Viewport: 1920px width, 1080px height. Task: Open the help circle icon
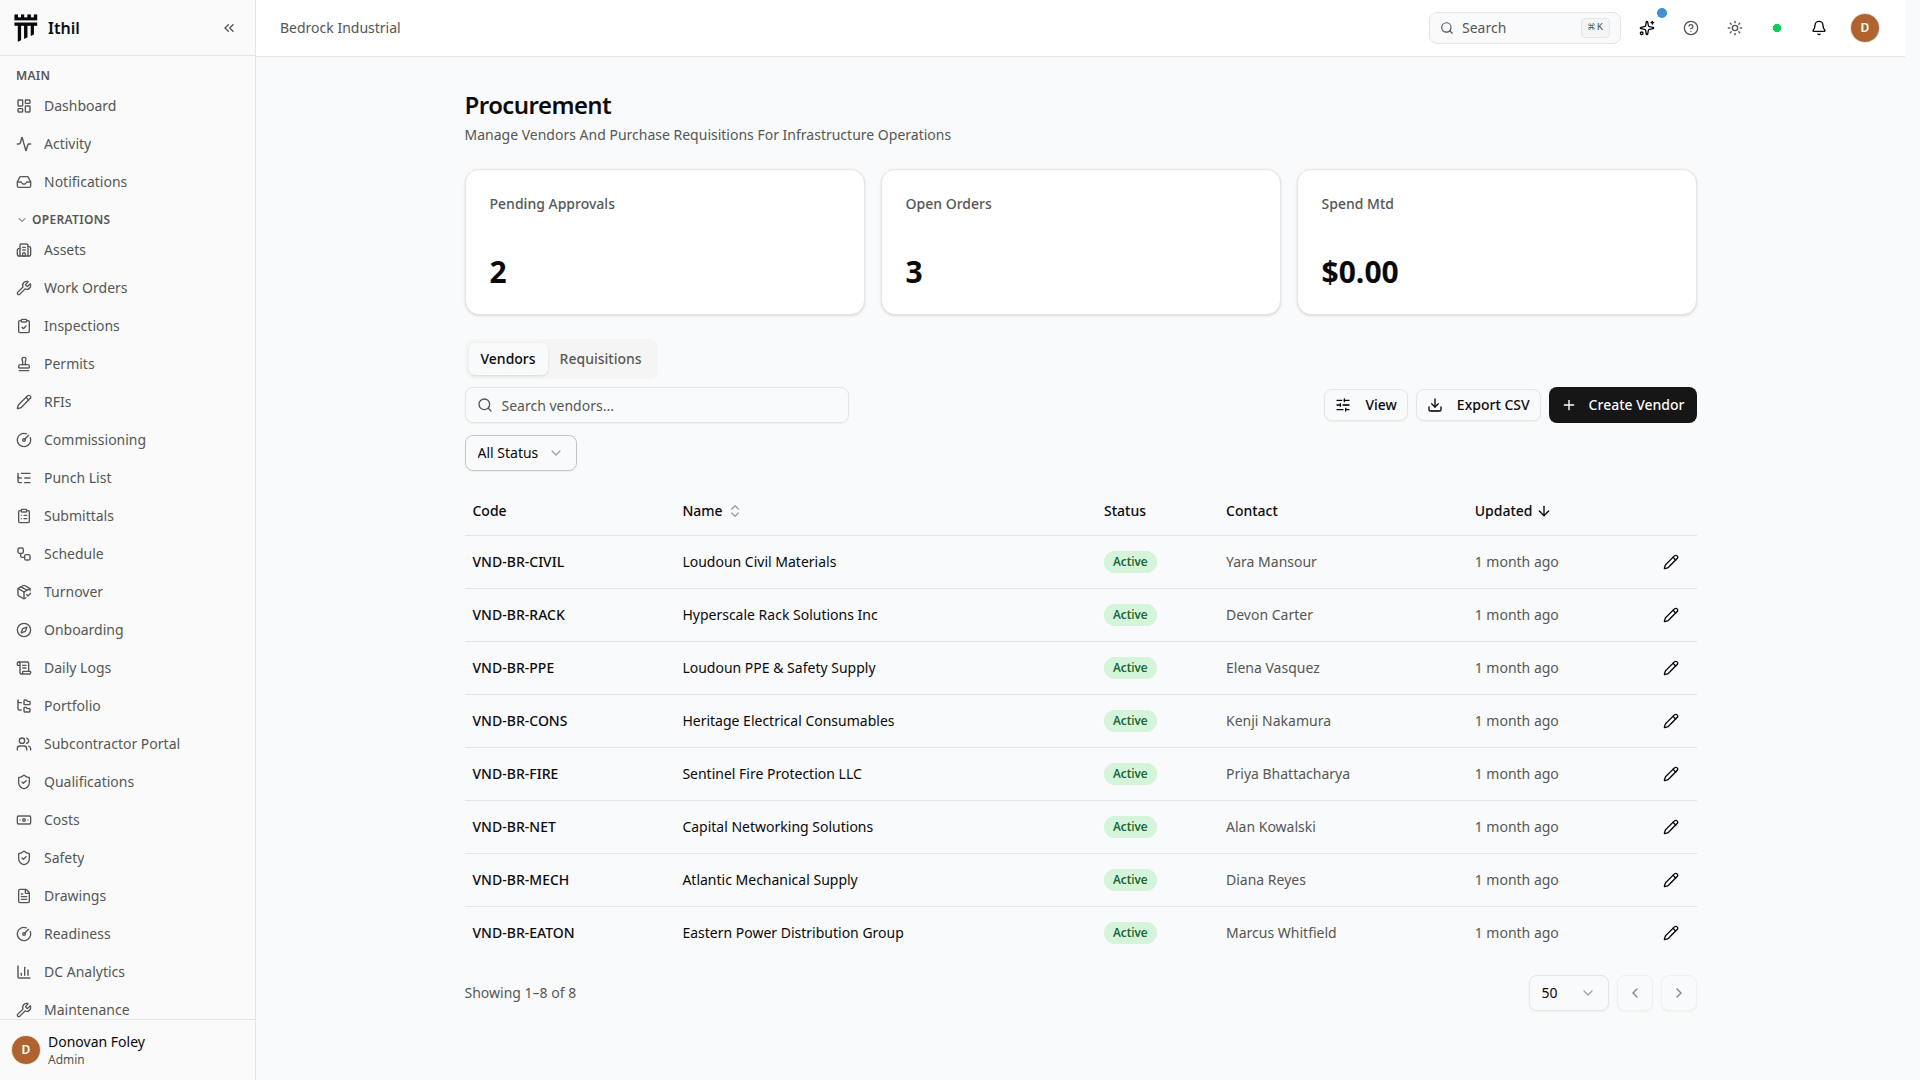click(1691, 28)
